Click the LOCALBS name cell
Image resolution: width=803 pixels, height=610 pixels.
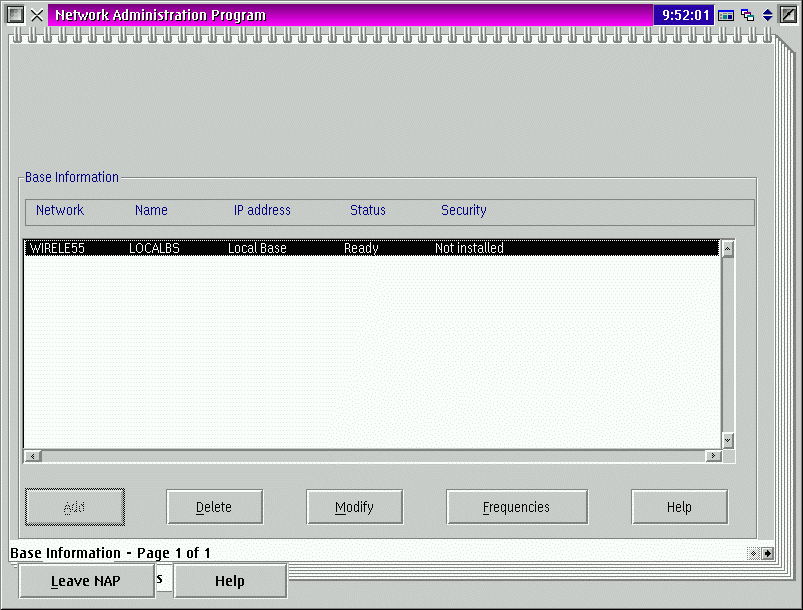pyautogui.click(x=154, y=248)
